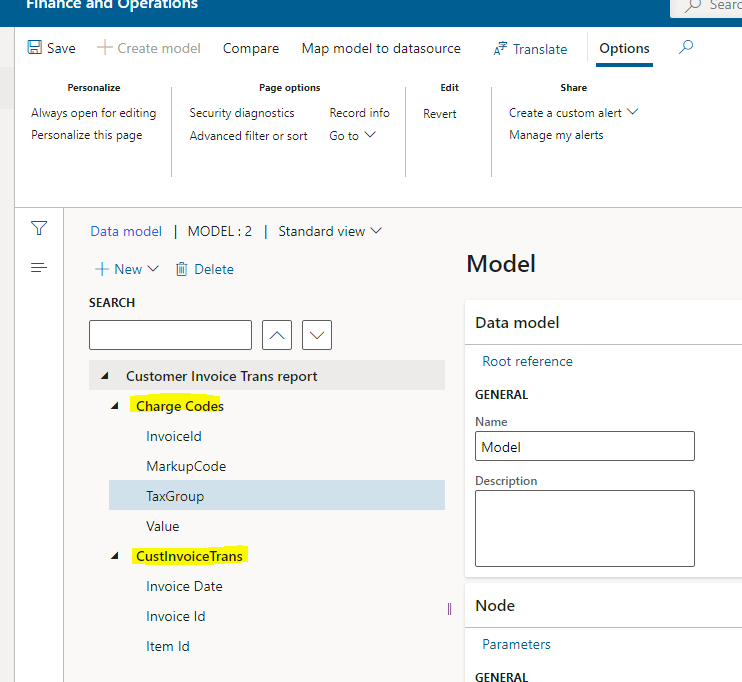Expand the Go to dropdown
The height and width of the screenshot is (682, 742).
pos(352,136)
